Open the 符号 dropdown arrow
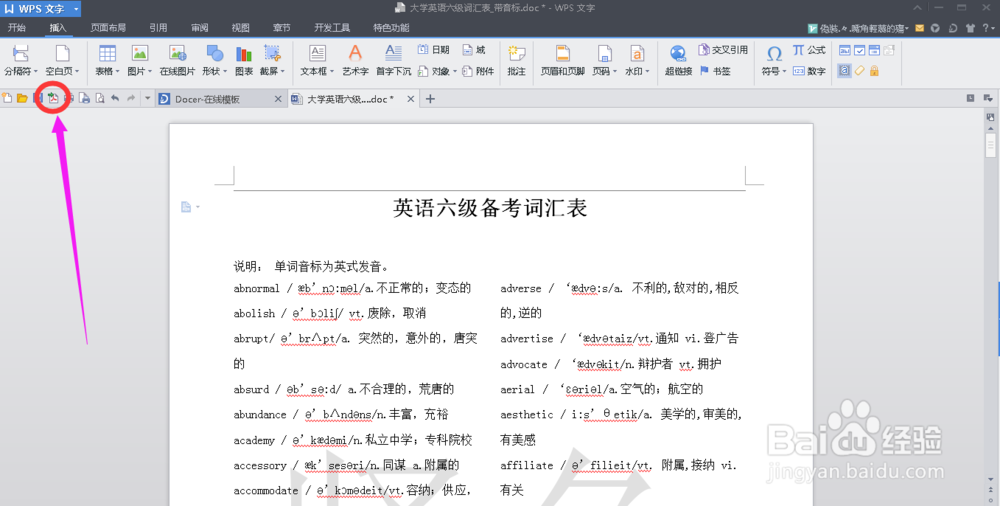Viewport: 1000px width, 506px height. tap(784, 72)
